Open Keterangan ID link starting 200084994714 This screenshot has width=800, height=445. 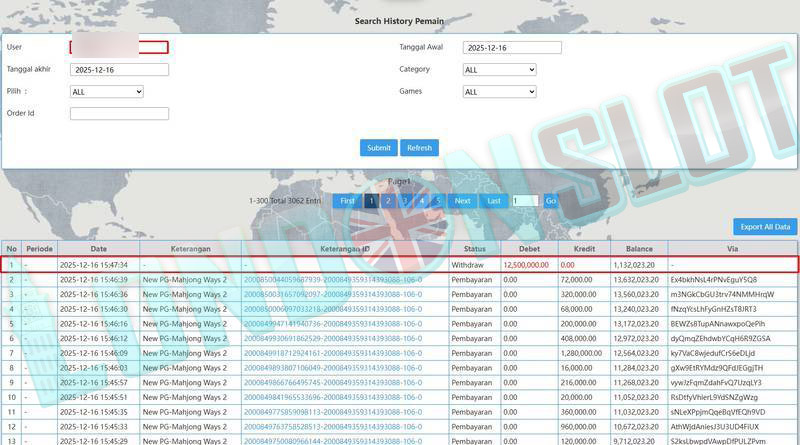point(333,324)
